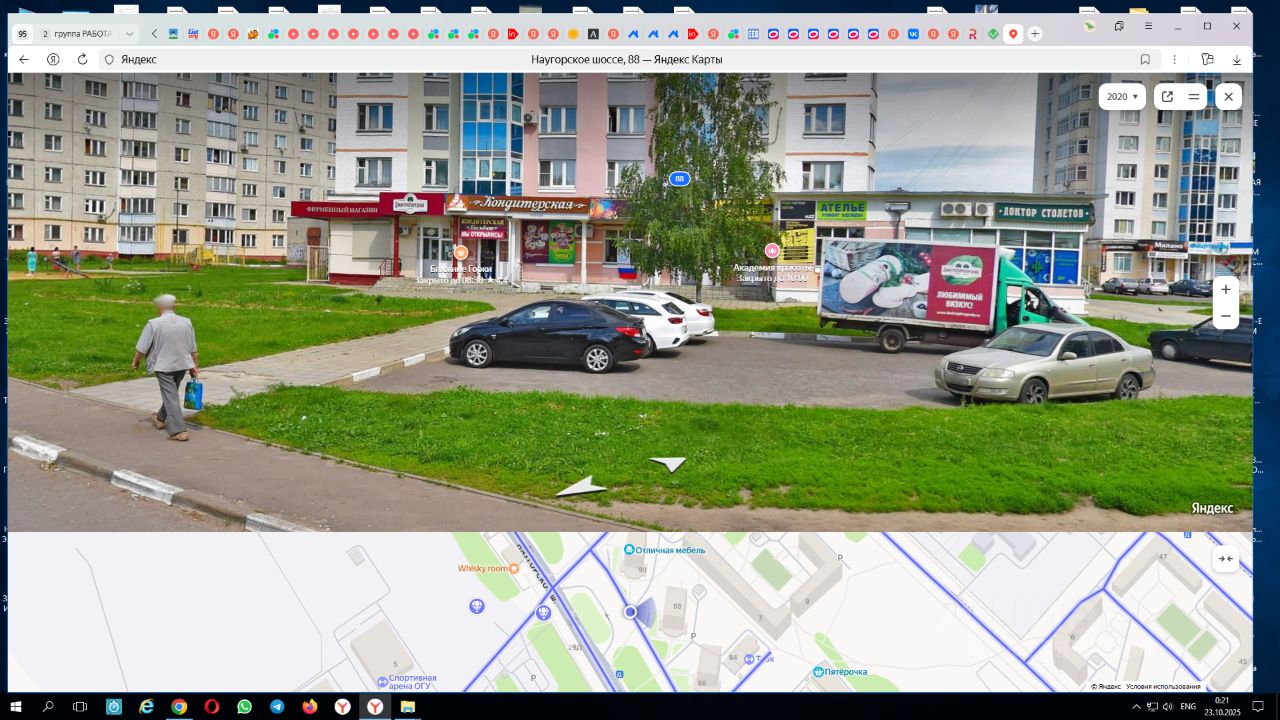Viewport: 1280px width, 720px height.
Task: Zoom in the panorama with plus
Action: click(1226, 289)
